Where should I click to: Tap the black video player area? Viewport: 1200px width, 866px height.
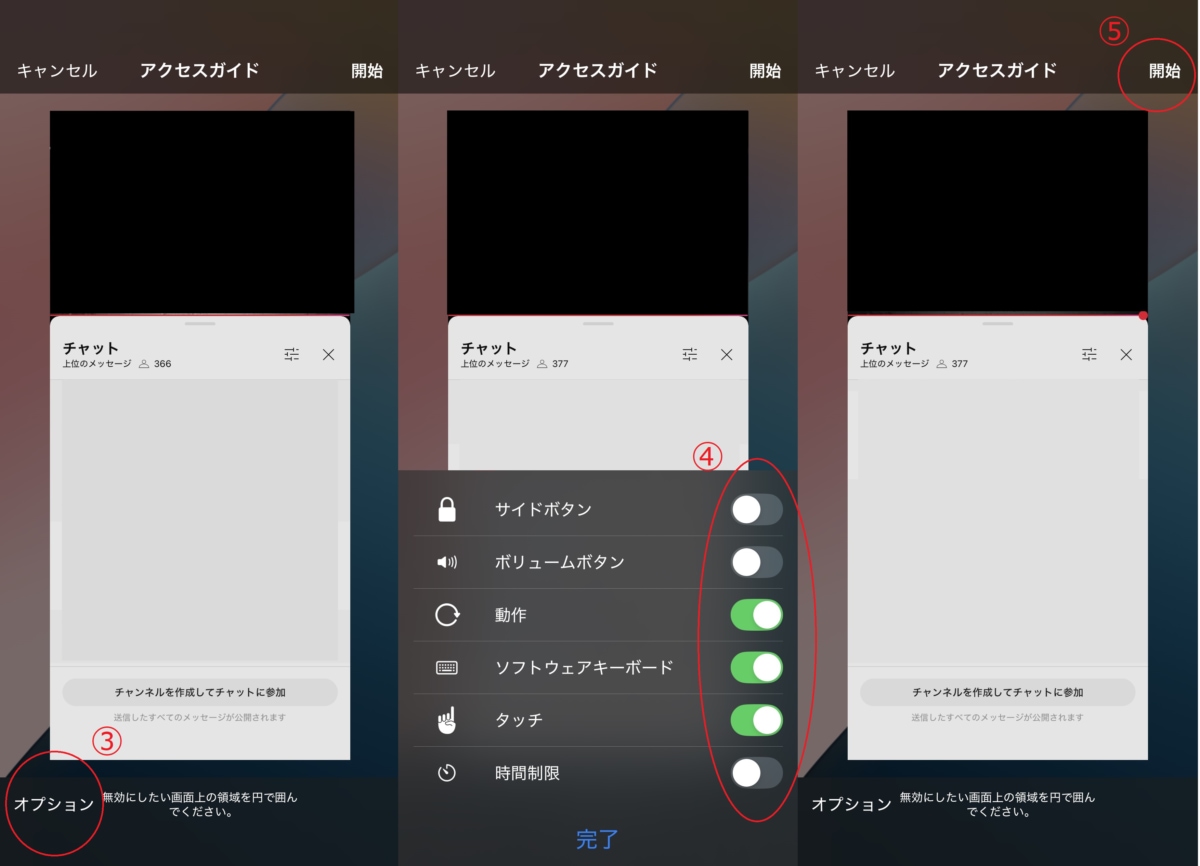tap(200, 210)
